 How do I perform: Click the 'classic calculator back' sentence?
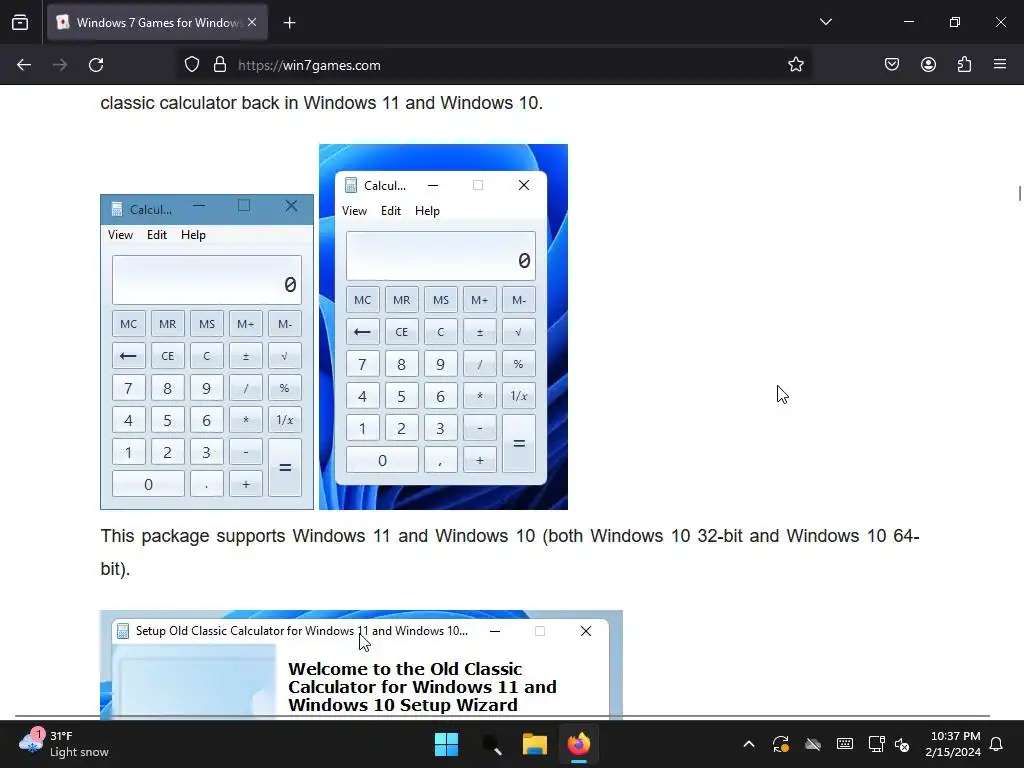[321, 103]
